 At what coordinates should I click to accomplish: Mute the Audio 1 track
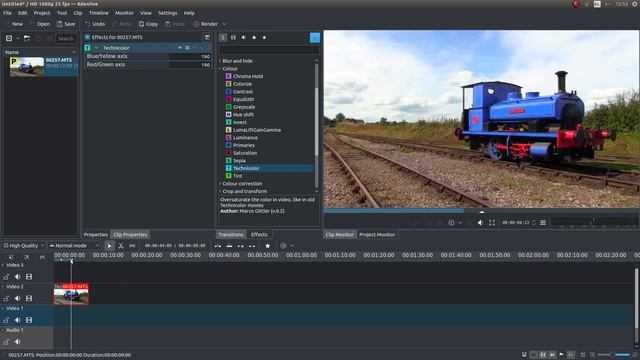click(x=18, y=342)
